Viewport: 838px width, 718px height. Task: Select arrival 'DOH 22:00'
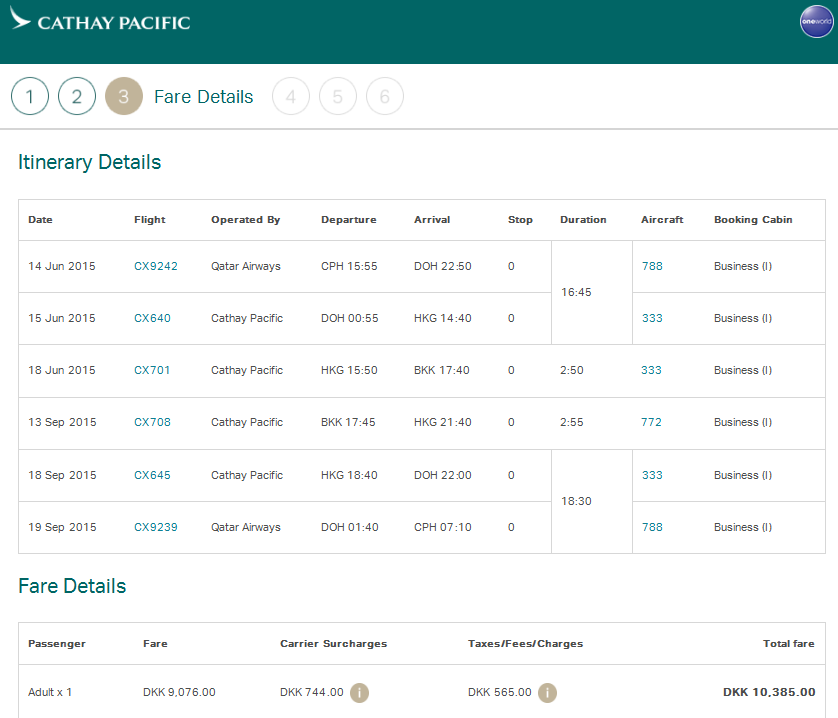pyautogui.click(x=443, y=475)
